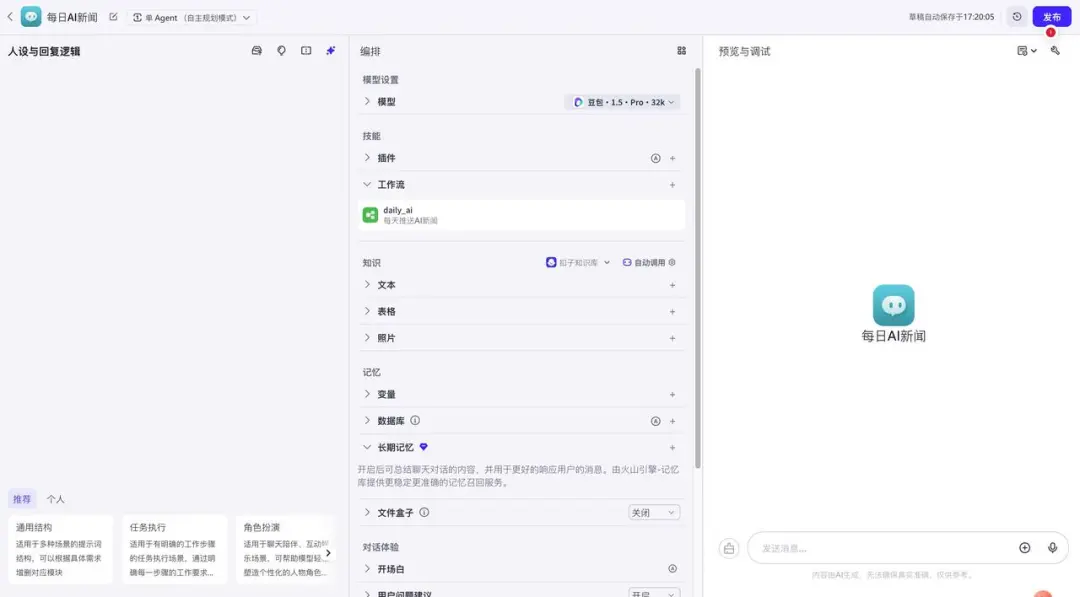This screenshot has height=597, width=1080.
Task: Add text knowledge with plus icon
Action: [672, 285]
